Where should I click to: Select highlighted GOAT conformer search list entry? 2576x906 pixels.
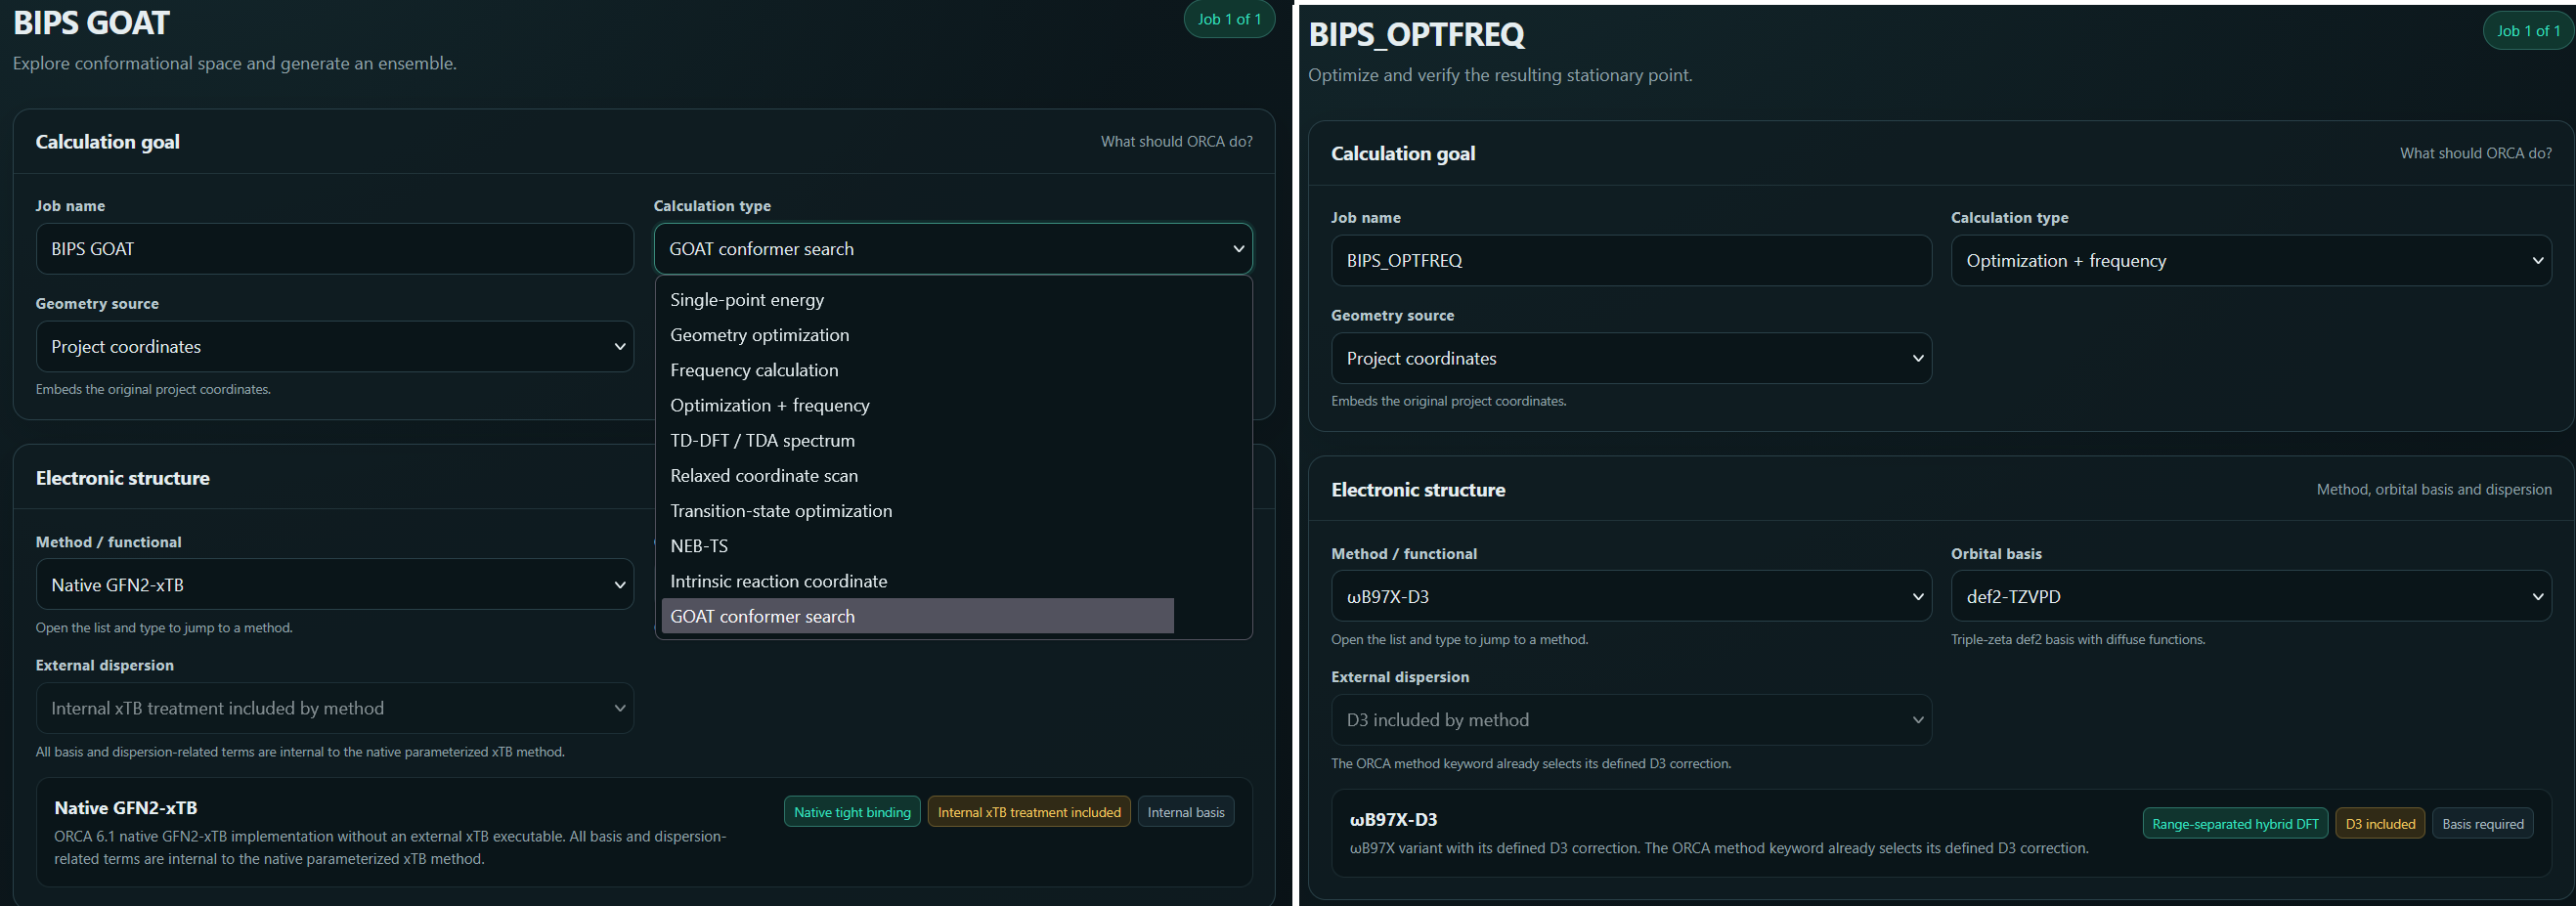pos(917,616)
